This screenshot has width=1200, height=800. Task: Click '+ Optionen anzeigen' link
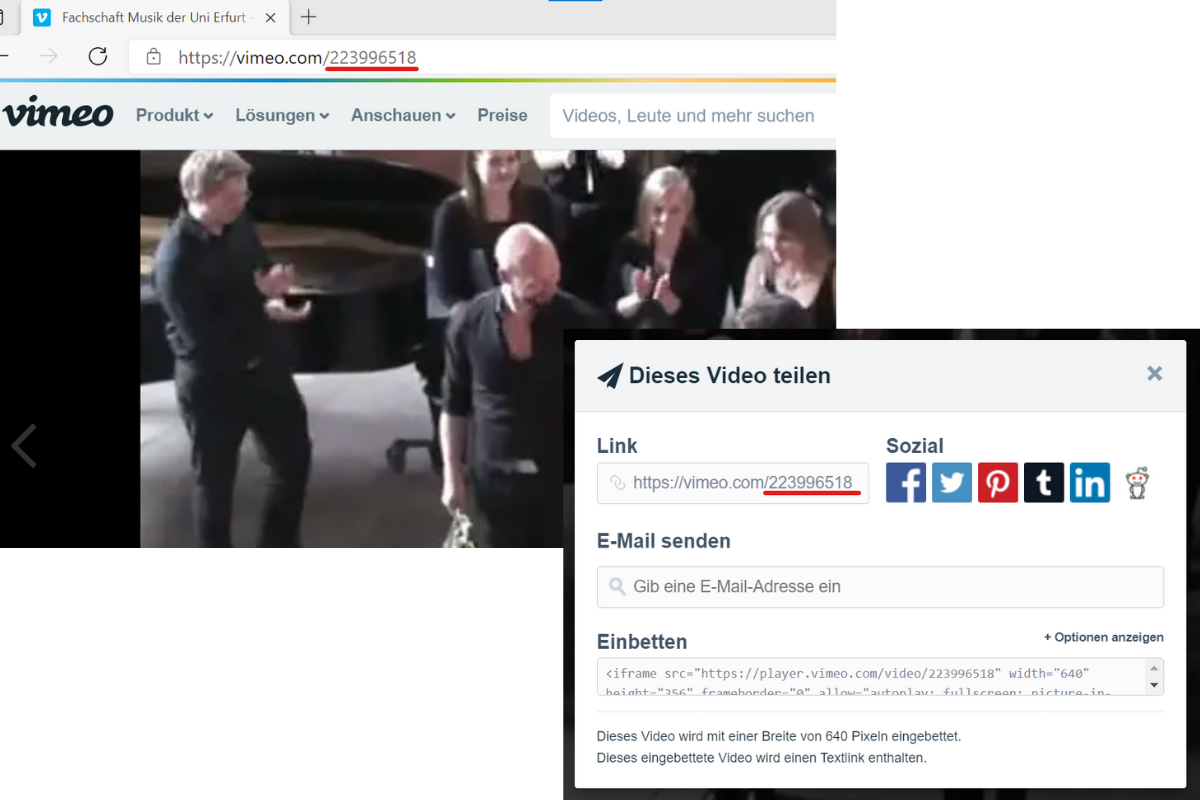[x=1103, y=637]
